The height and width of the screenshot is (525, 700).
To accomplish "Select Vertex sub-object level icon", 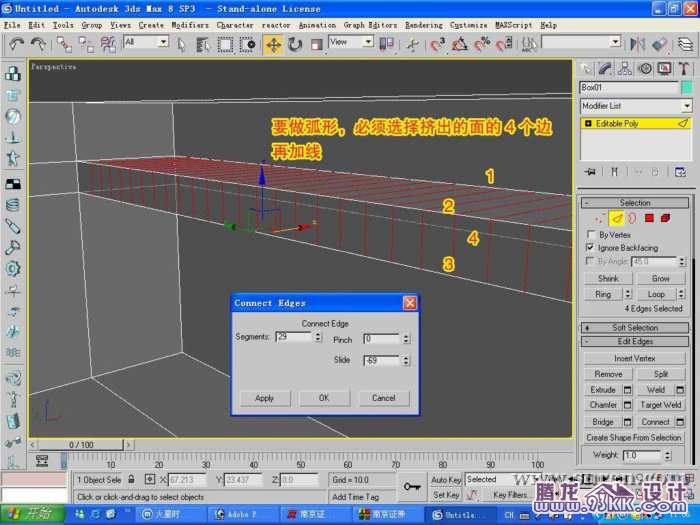I will (x=600, y=218).
